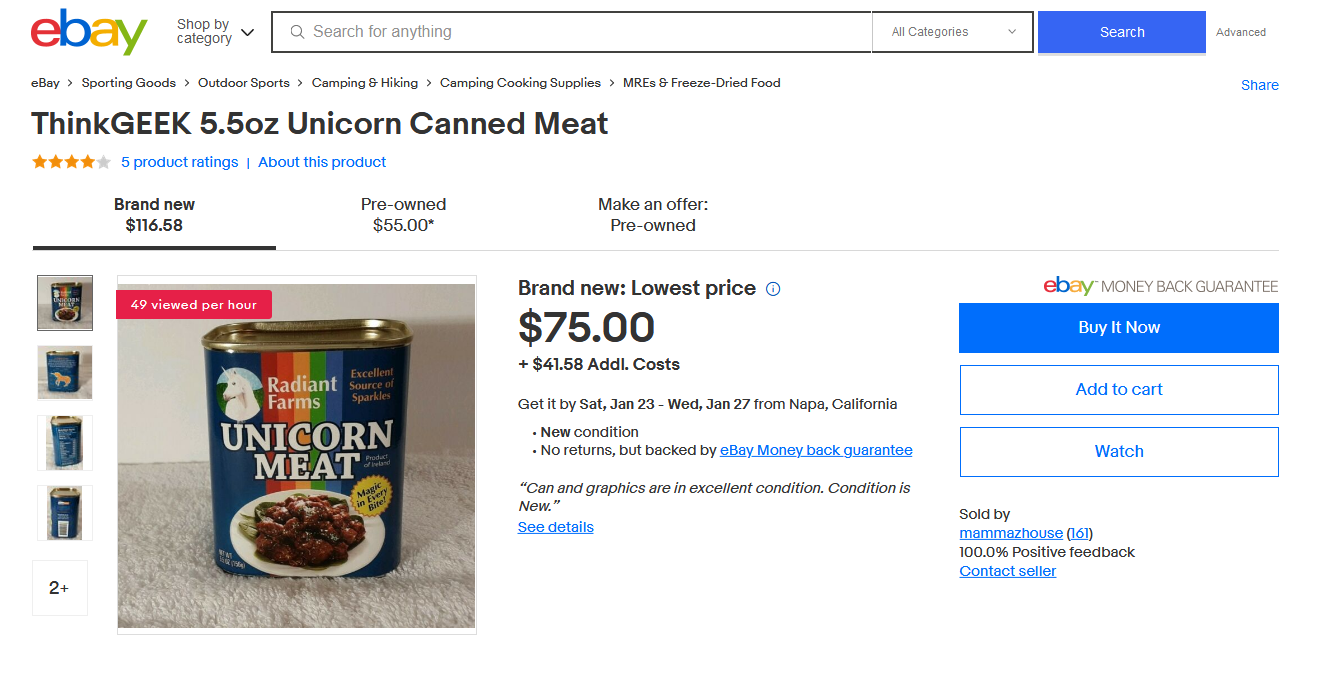Open the Shop by category dropdown
The width and height of the screenshot is (1321, 691).
click(215, 32)
